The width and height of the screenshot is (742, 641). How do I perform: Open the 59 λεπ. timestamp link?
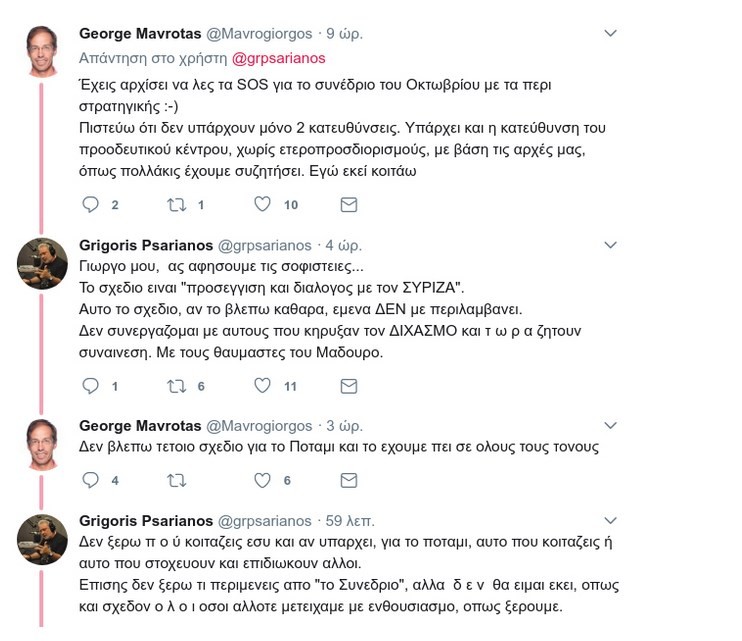350,521
